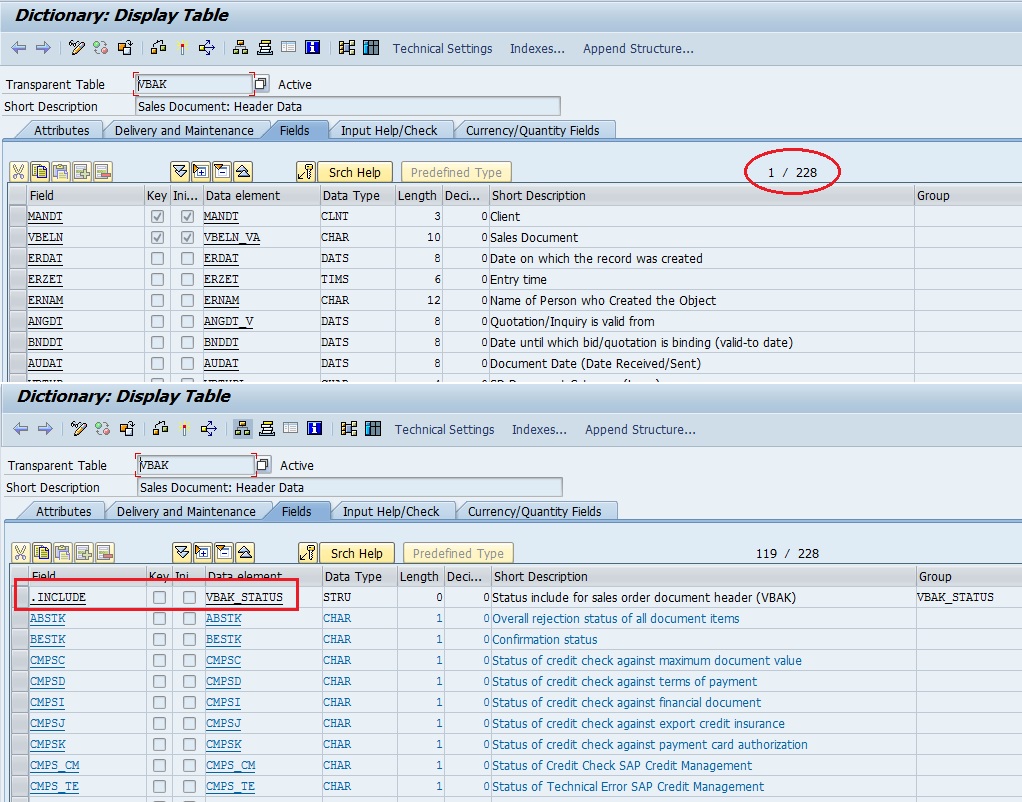Click the Display Object List icon in the 119/228 window
This screenshot has height=802, width=1022.
click(242, 428)
